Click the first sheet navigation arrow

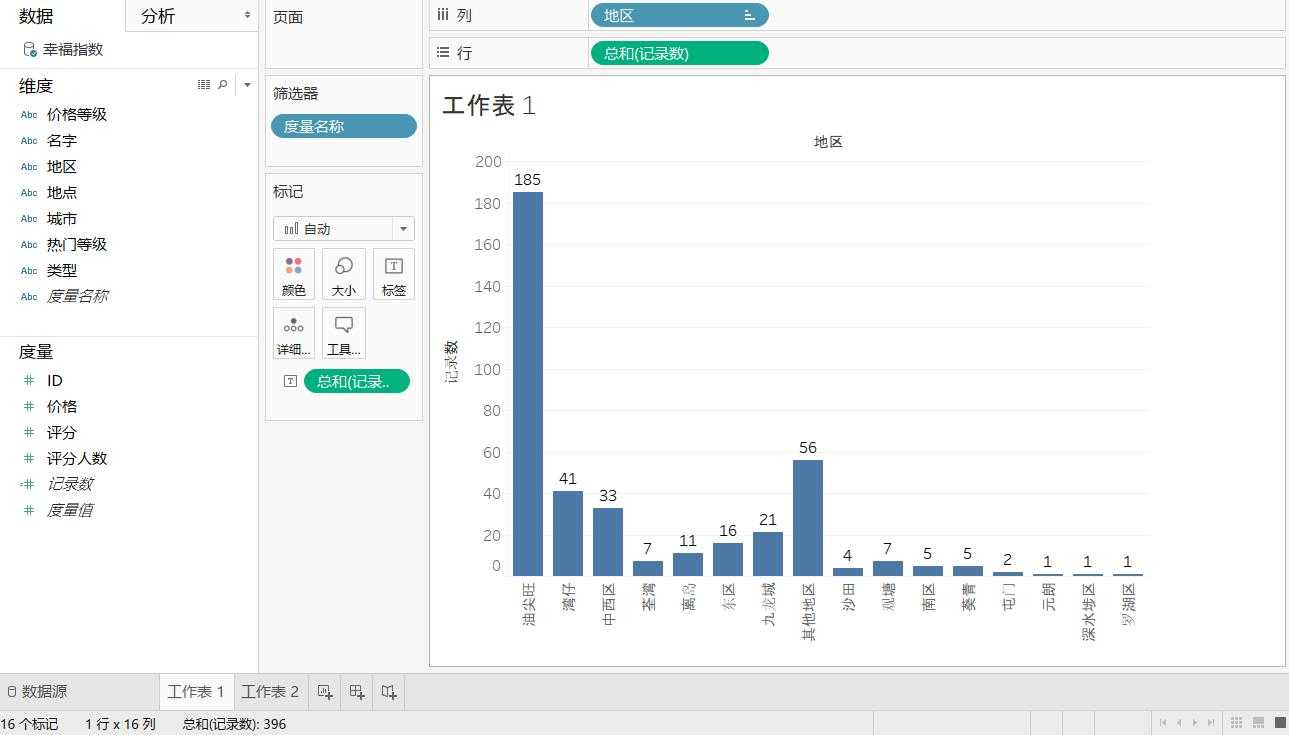point(1163,722)
